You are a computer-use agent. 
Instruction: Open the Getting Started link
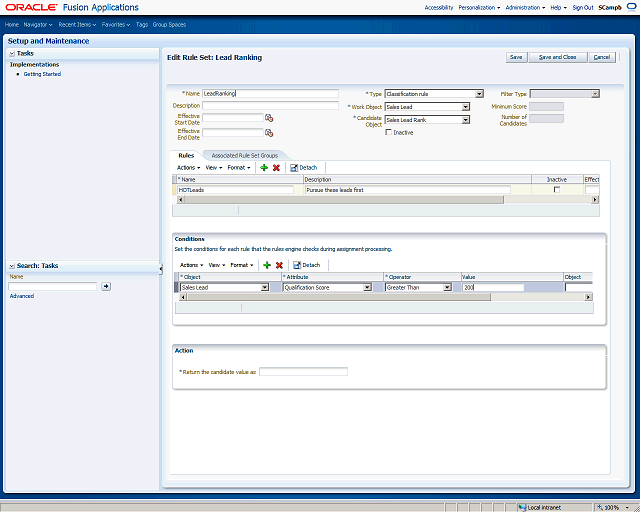click(42, 74)
